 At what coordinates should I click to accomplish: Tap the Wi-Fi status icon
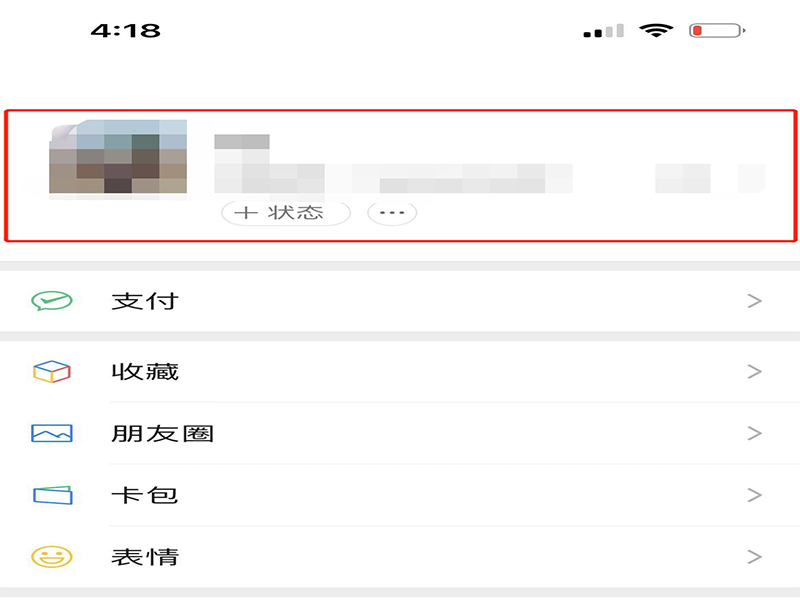tap(656, 31)
